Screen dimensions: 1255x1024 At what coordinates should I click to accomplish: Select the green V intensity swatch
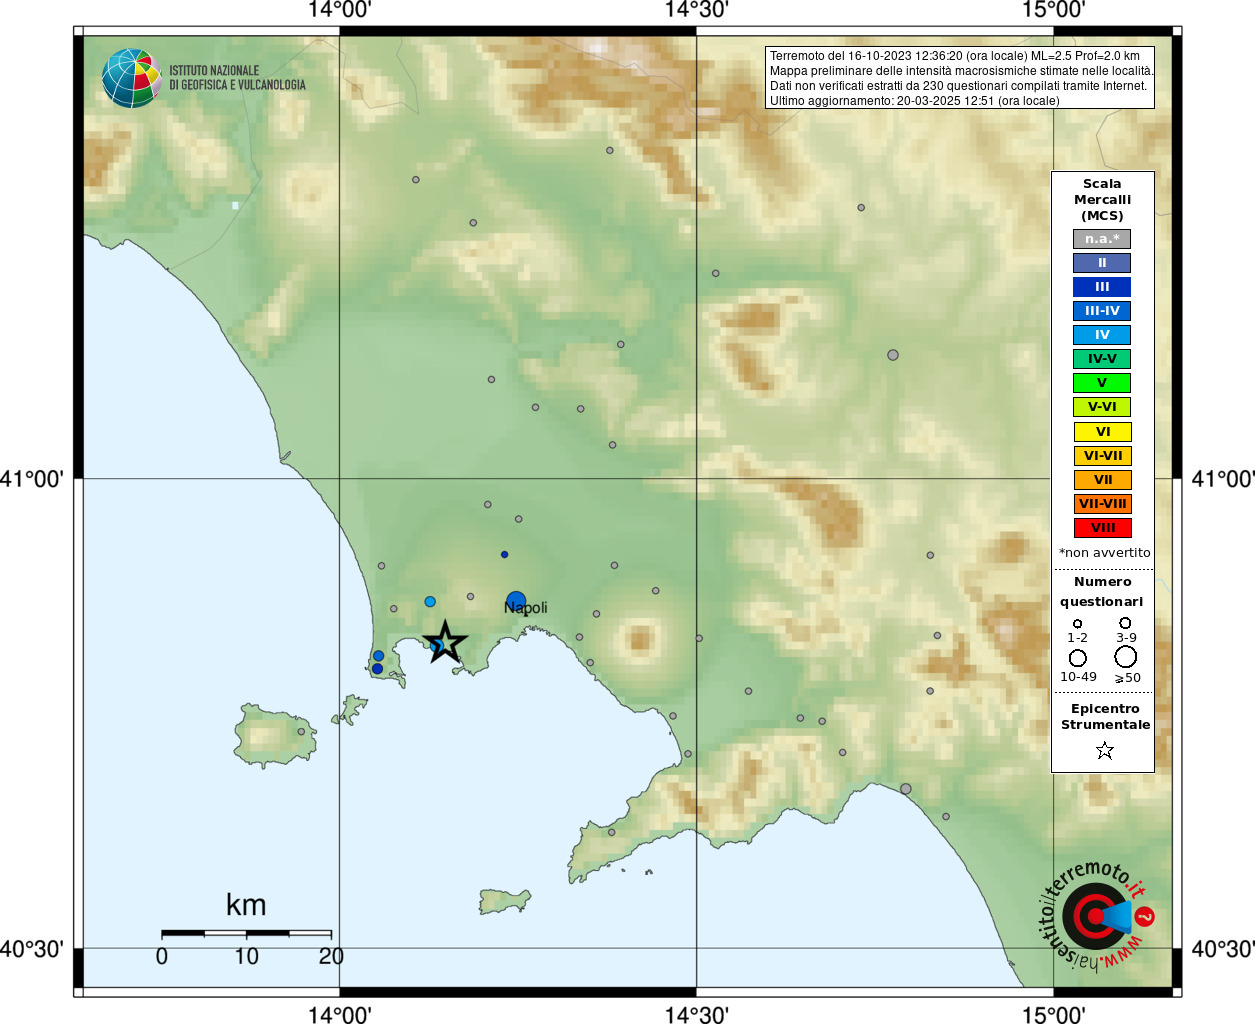(1102, 383)
